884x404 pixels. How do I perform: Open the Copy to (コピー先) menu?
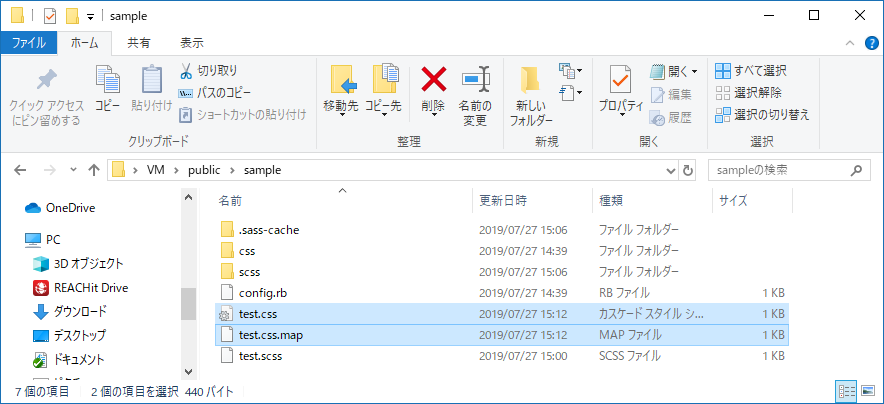pyautogui.click(x=383, y=92)
